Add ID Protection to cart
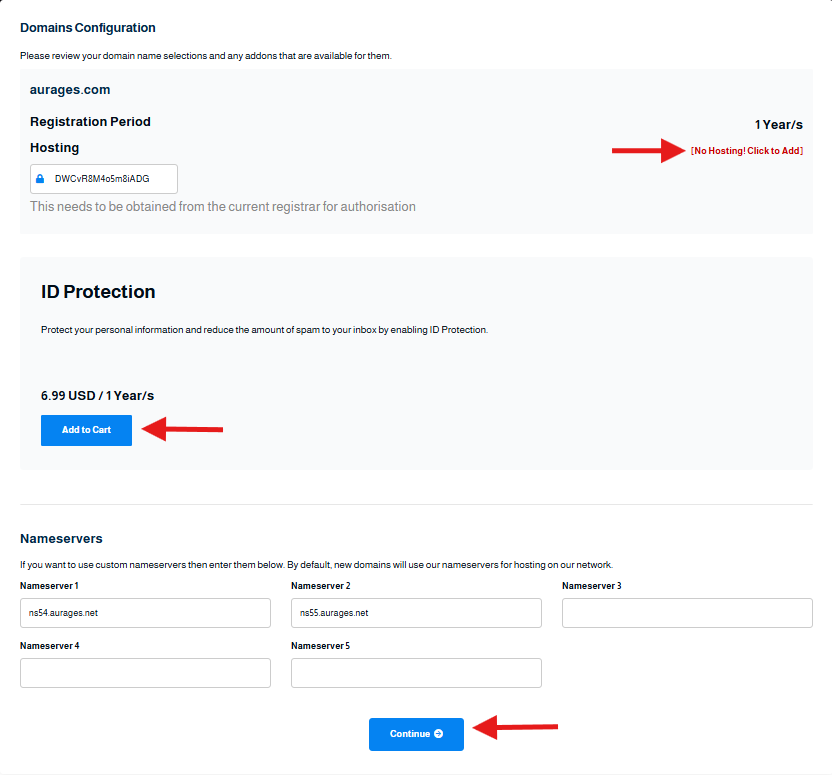The image size is (832, 775). [x=86, y=430]
